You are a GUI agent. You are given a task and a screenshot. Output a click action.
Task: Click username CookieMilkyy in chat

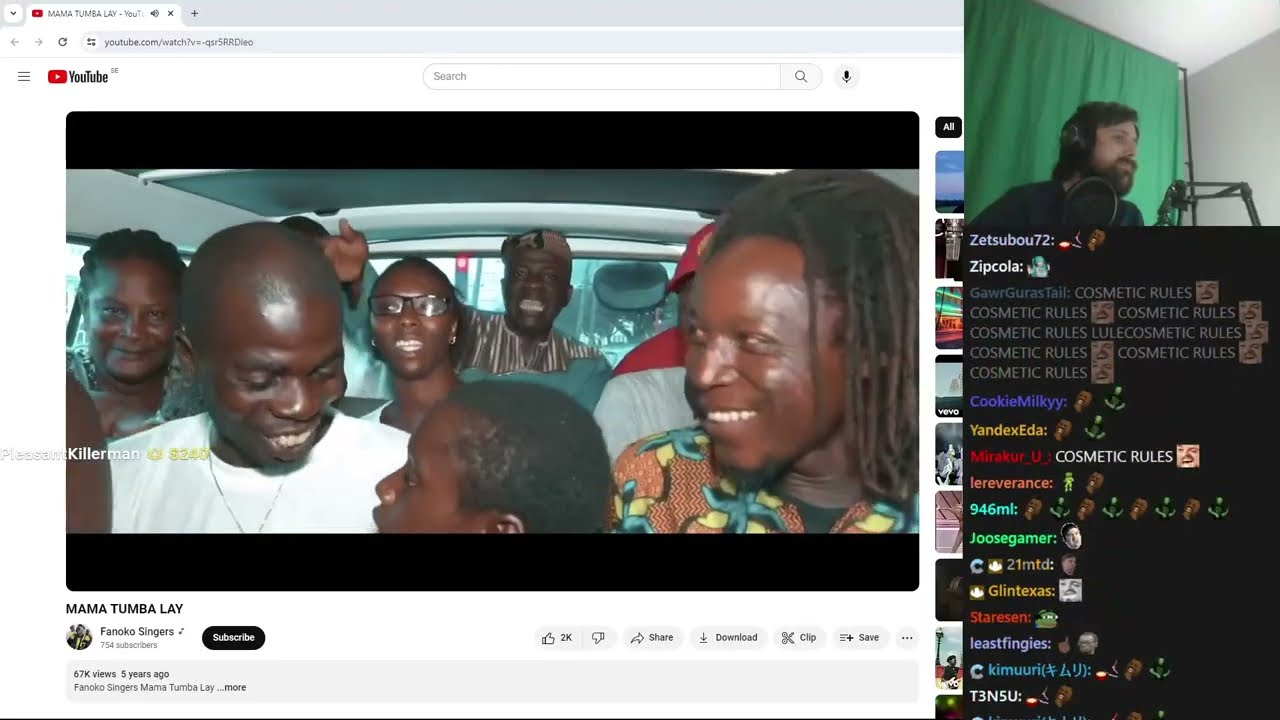pyautogui.click(x=1018, y=402)
